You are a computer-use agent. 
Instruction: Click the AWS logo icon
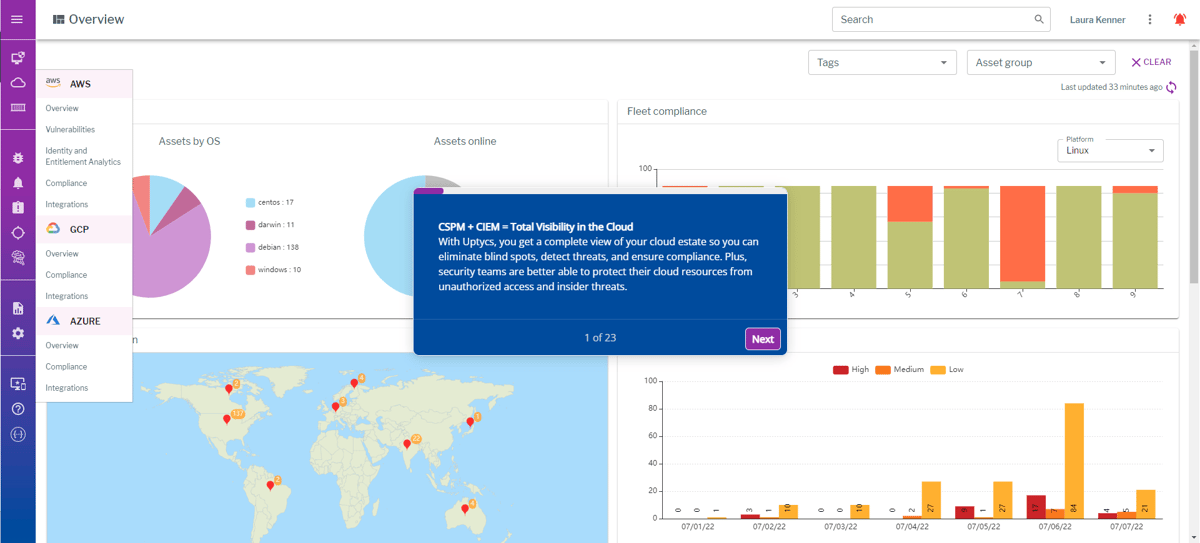pos(53,83)
